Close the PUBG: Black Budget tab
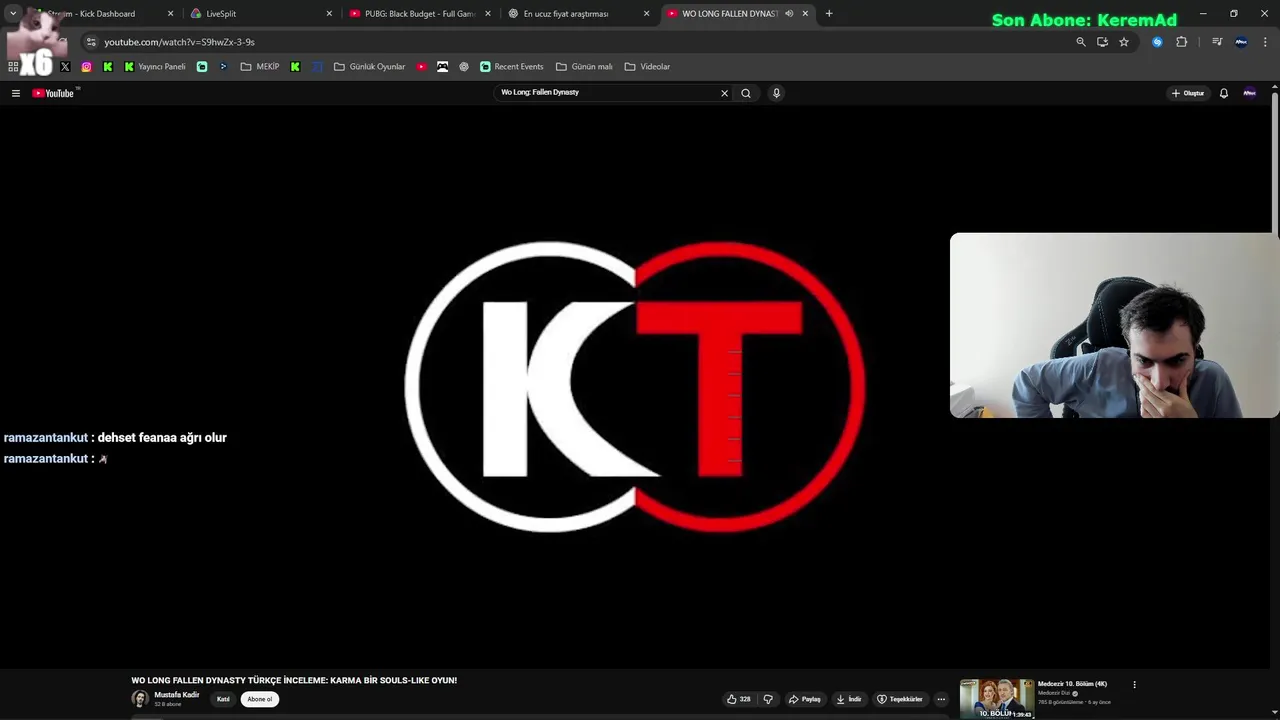 [488, 14]
